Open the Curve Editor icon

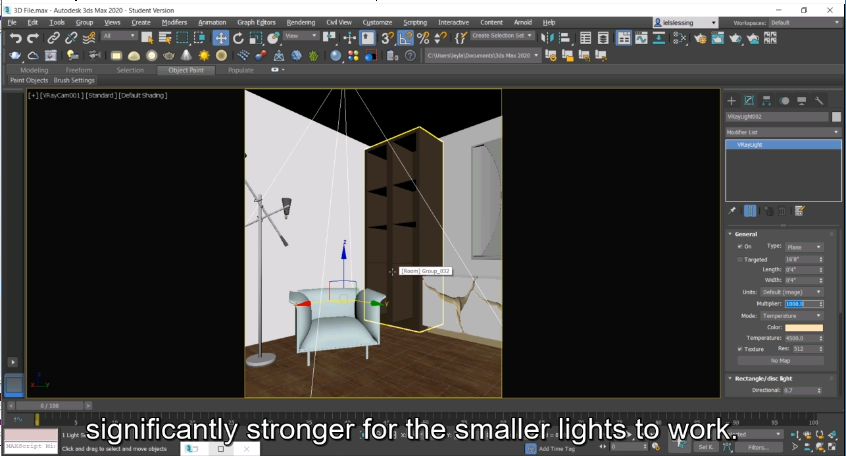pos(641,38)
